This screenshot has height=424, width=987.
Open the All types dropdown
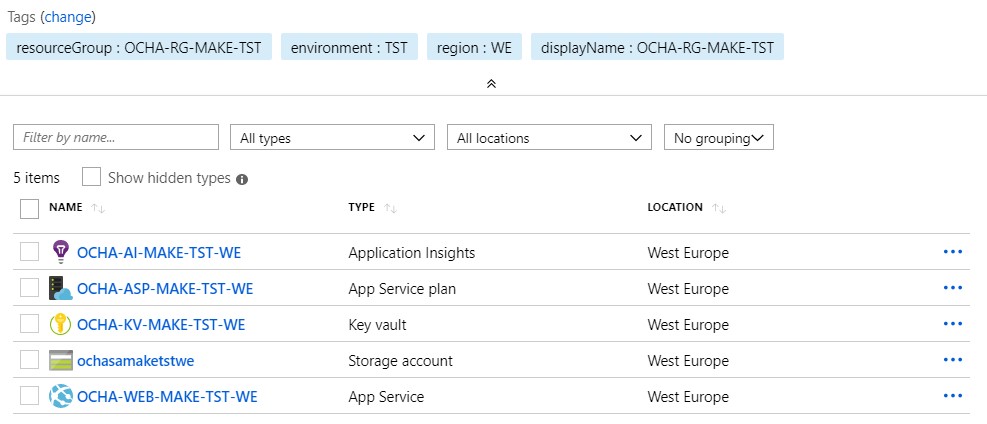(x=332, y=138)
